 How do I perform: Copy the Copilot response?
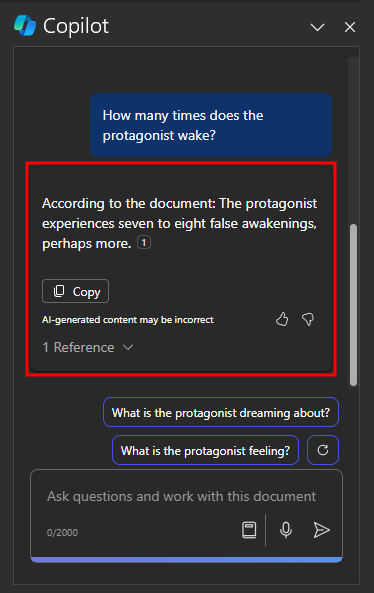click(75, 291)
